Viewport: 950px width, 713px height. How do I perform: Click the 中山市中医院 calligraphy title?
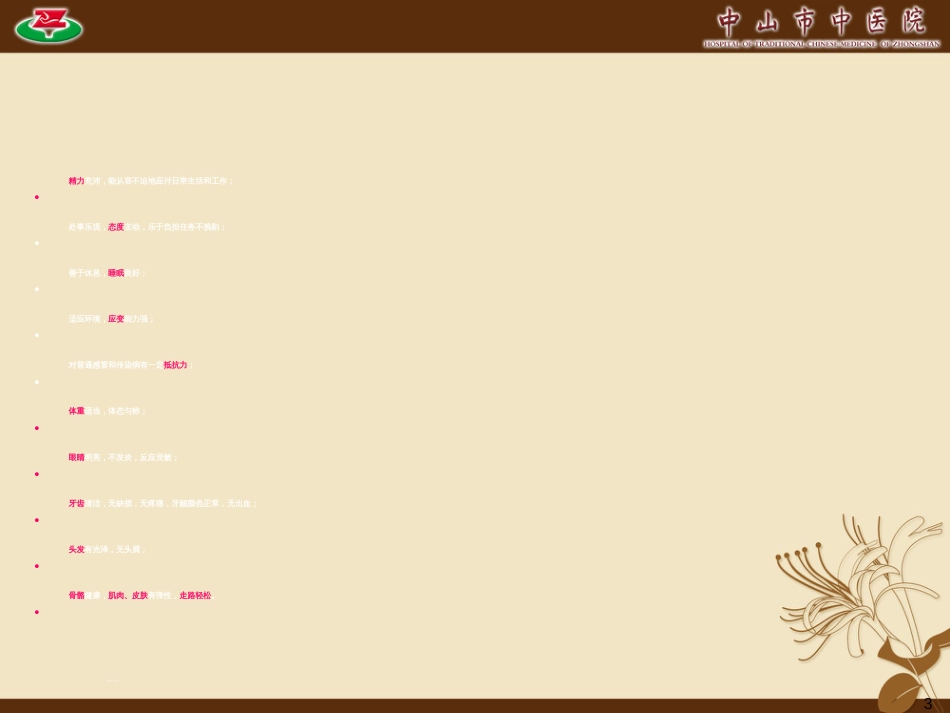pos(821,20)
